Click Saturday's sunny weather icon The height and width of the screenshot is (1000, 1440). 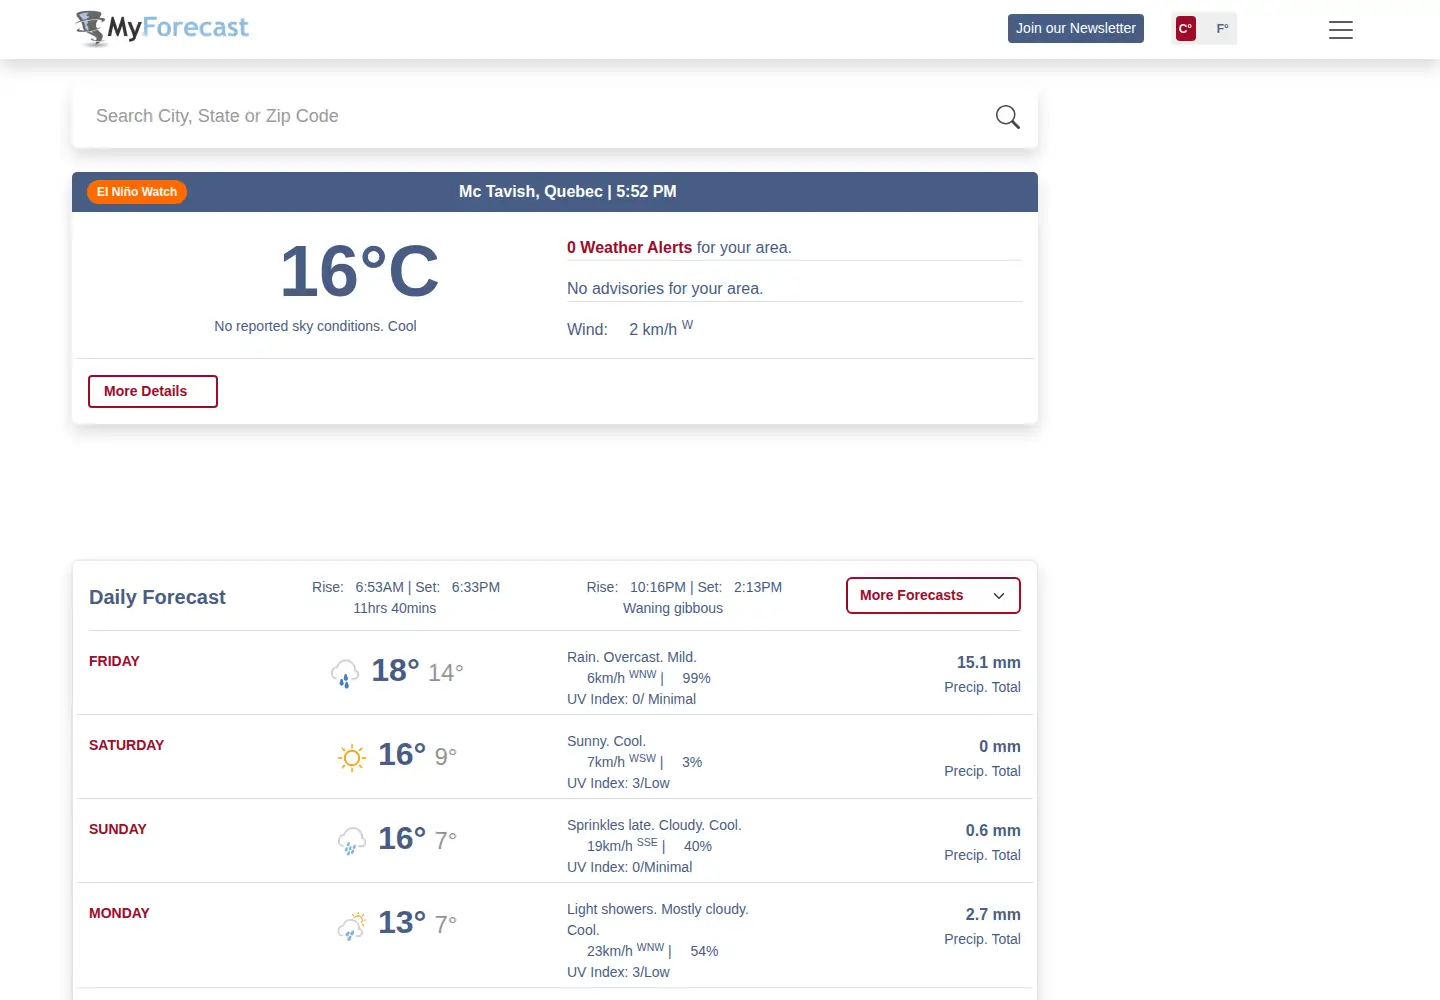(x=352, y=757)
